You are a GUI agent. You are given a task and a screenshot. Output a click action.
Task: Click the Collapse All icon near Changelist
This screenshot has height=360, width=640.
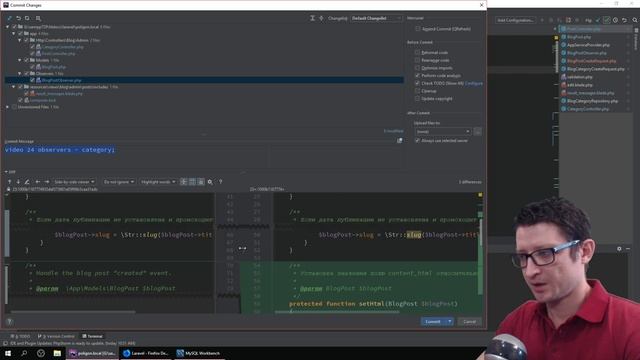point(321,18)
